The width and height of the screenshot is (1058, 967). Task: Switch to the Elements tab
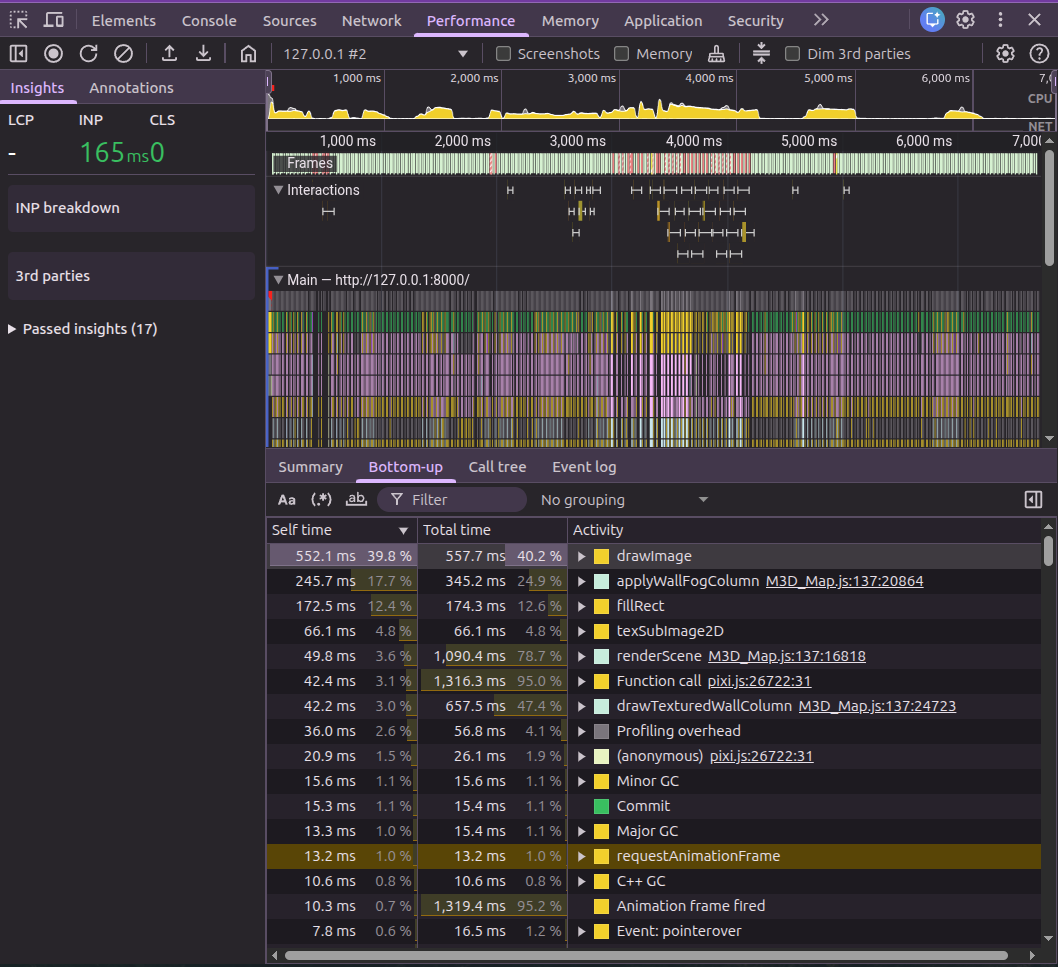(123, 21)
